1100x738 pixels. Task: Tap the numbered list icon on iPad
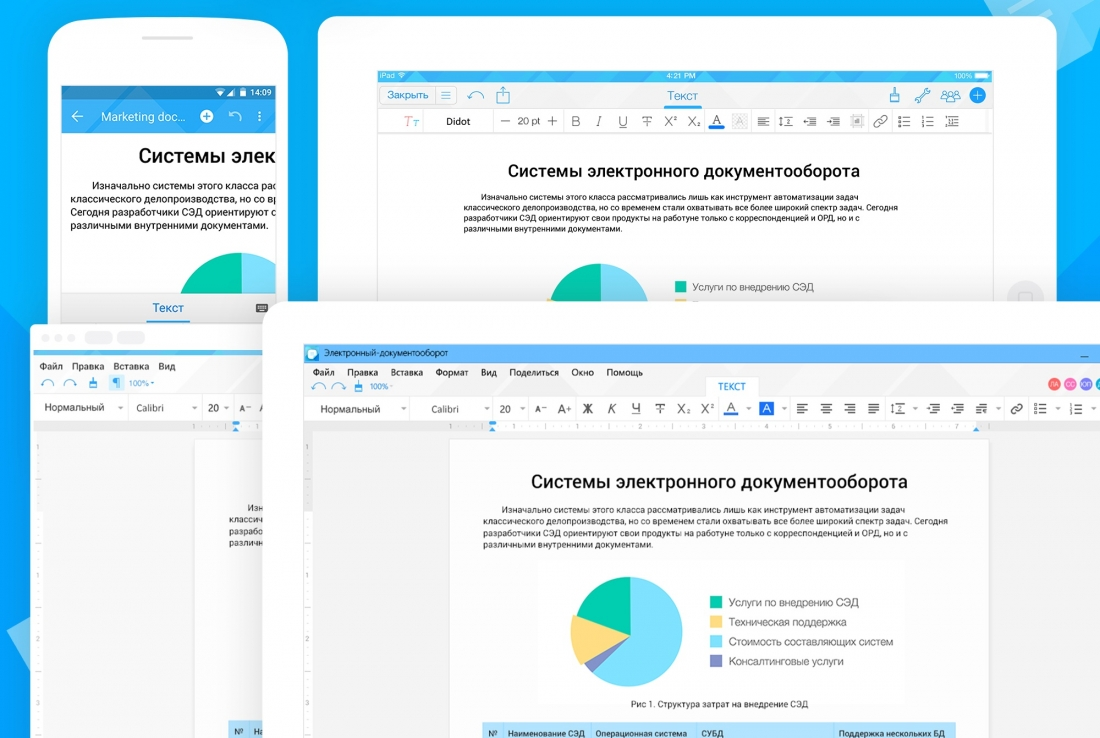coord(927,121)
